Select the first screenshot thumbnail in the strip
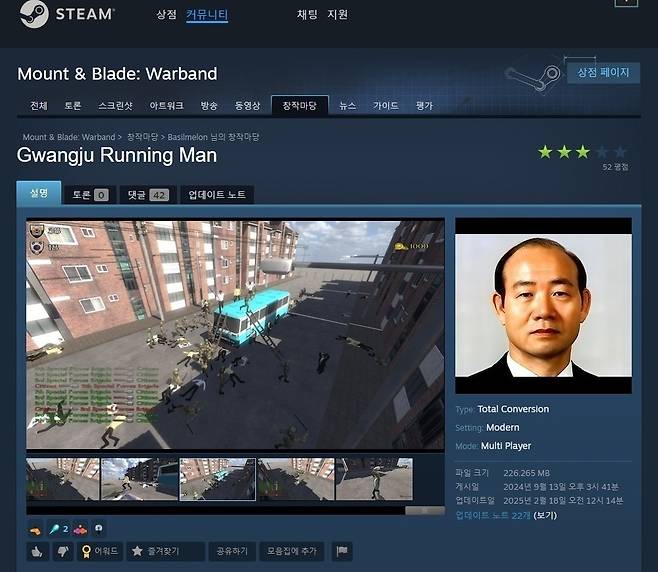 (62, 480)
